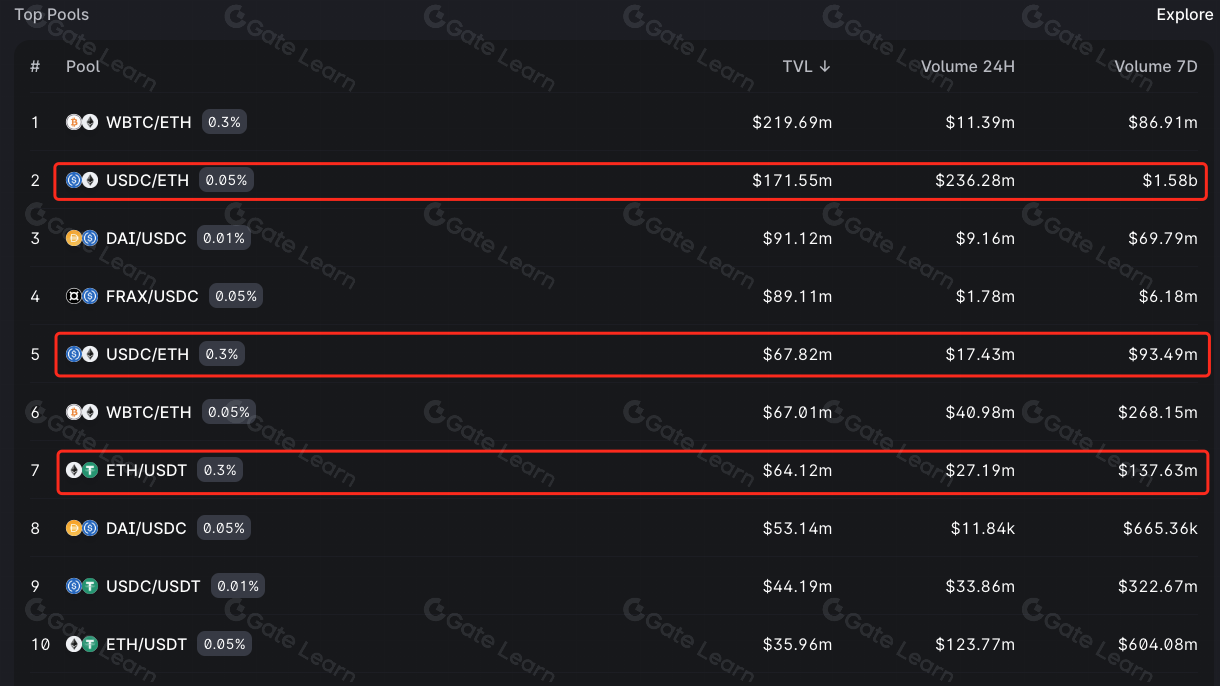Click the USDC/USDT pool token icons

point(82,586)
